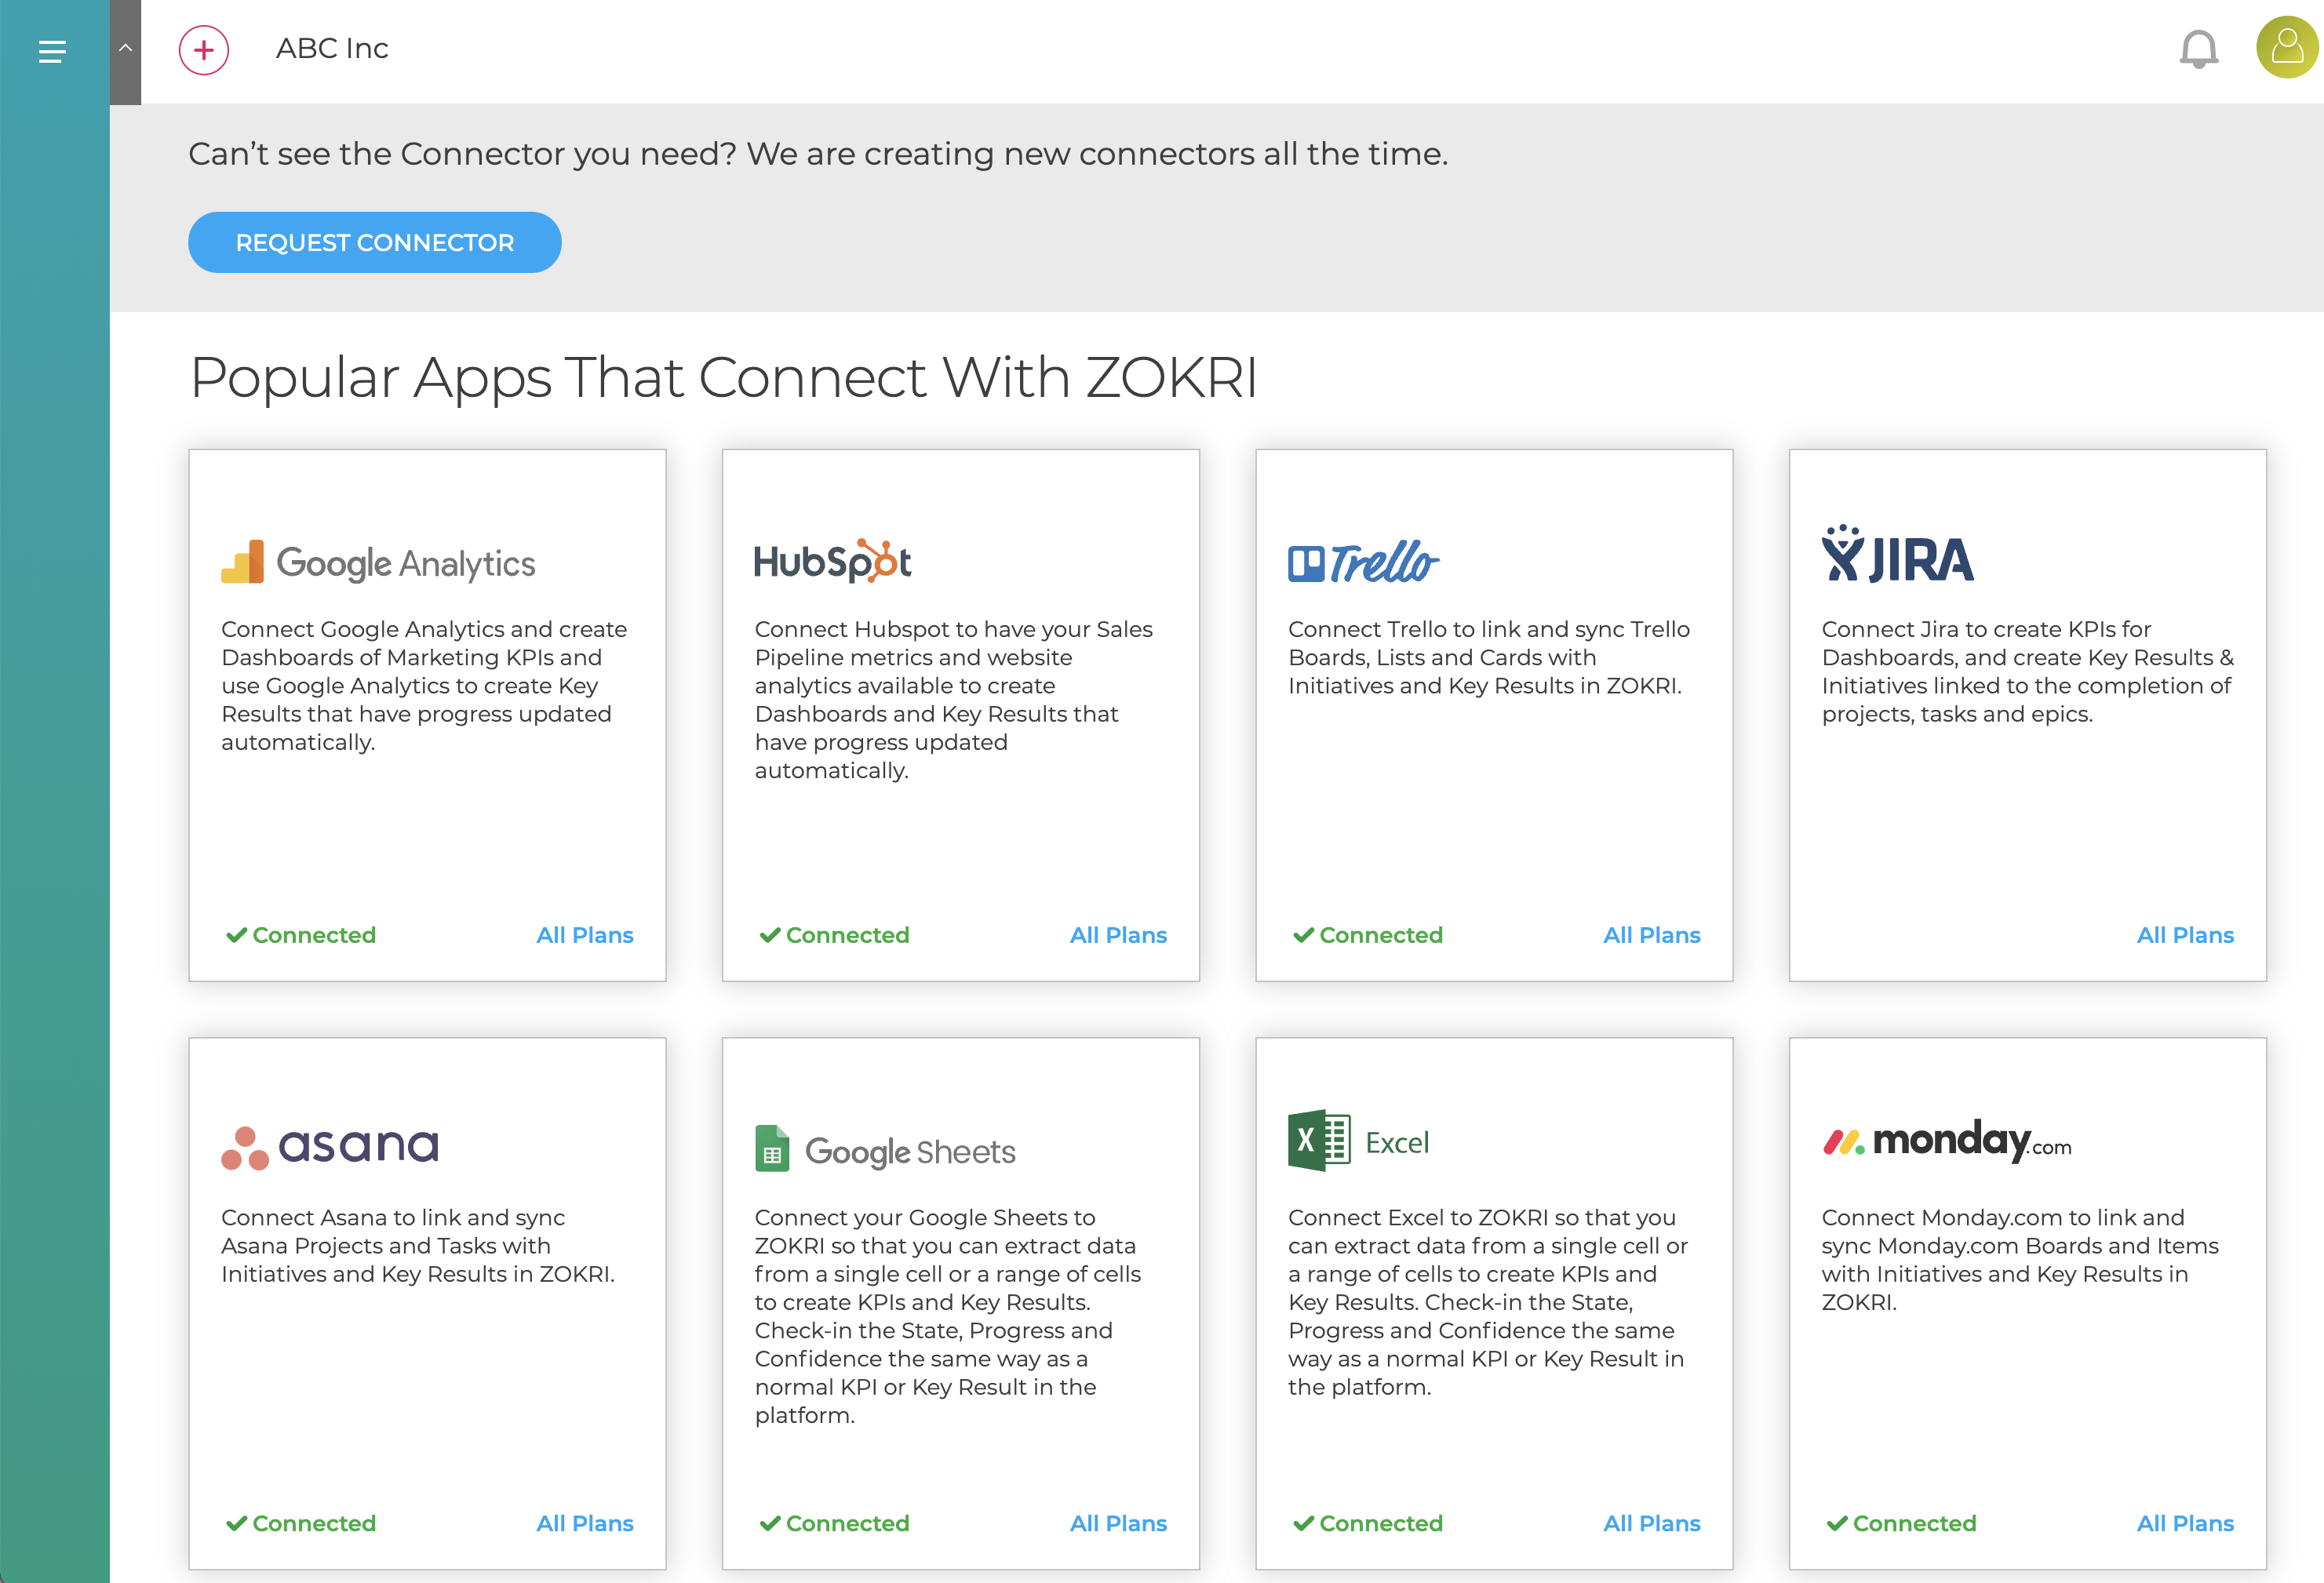Click the Asana Projects description text
This screenshot has width=2324, height=1583.
click(418, 1246)
